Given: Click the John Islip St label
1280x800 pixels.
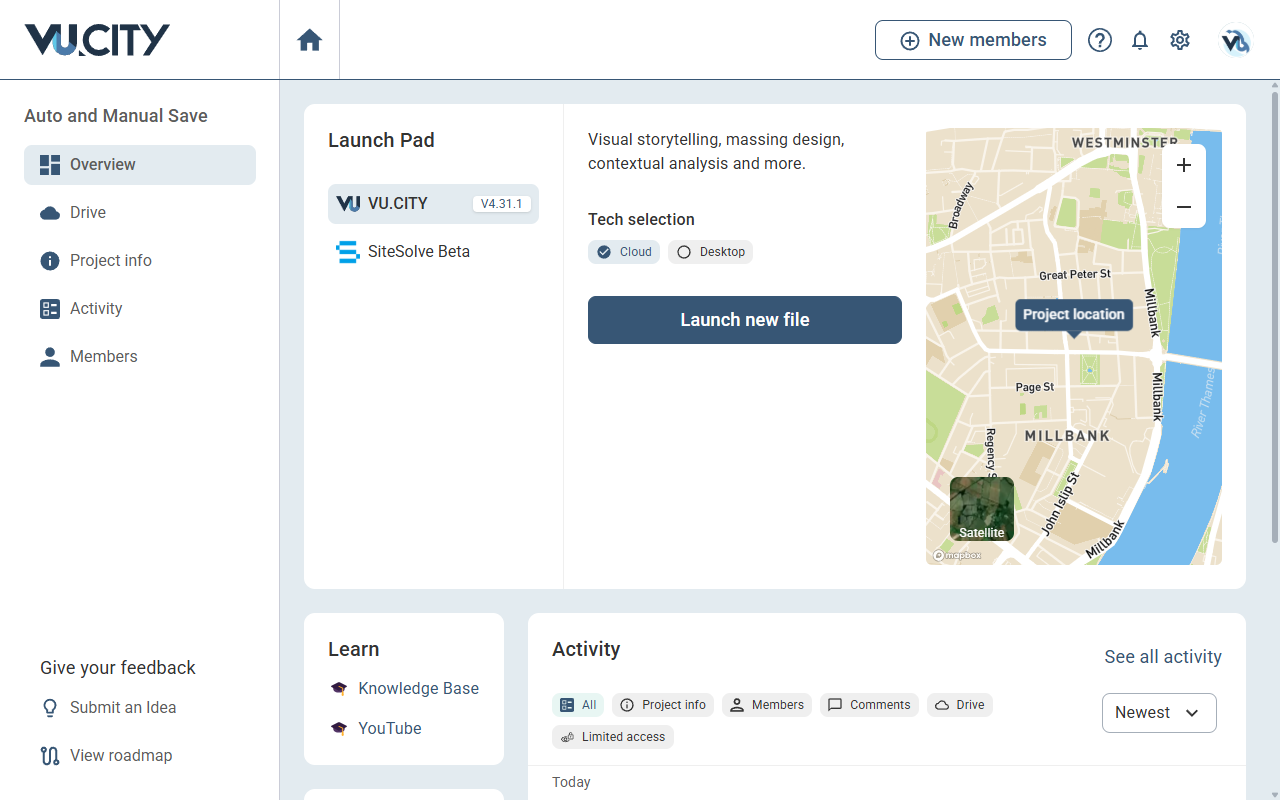Looking at the screenshot, I should [1060, 503].
